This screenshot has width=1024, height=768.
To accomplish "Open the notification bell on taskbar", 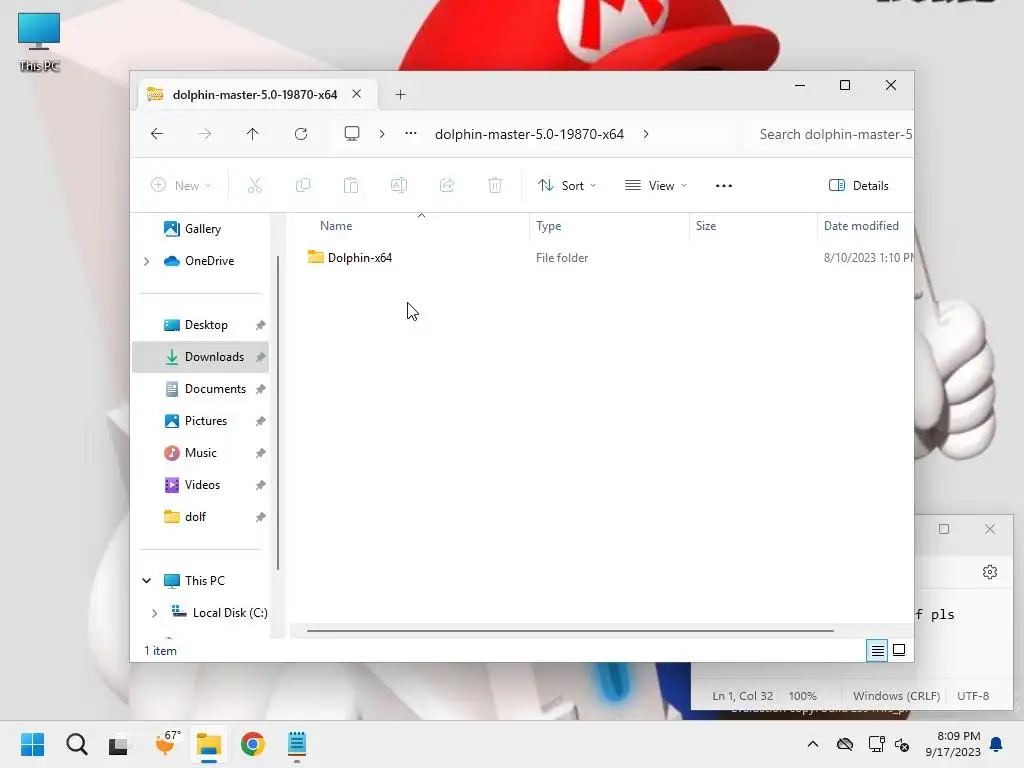I will tap(997, 744).
